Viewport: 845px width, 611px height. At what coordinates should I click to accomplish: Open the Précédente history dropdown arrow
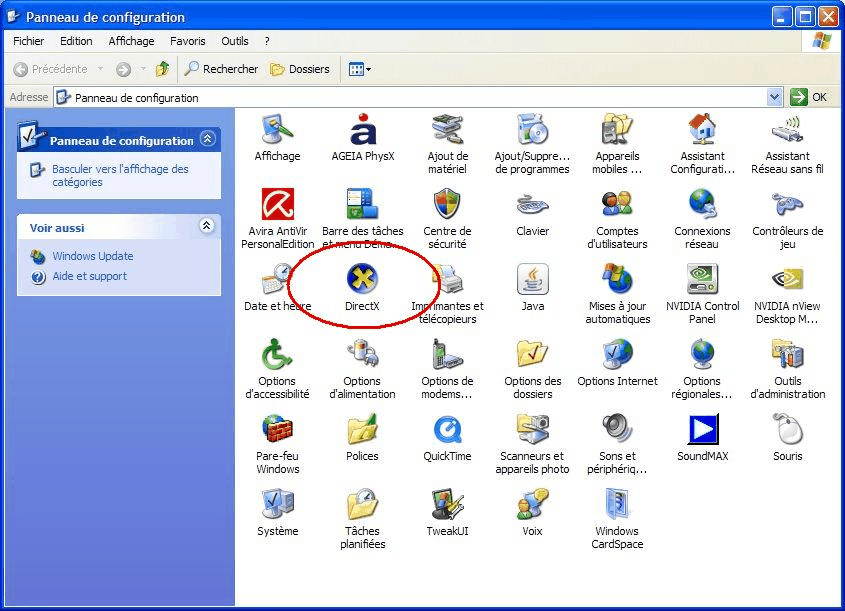(100, 69)
